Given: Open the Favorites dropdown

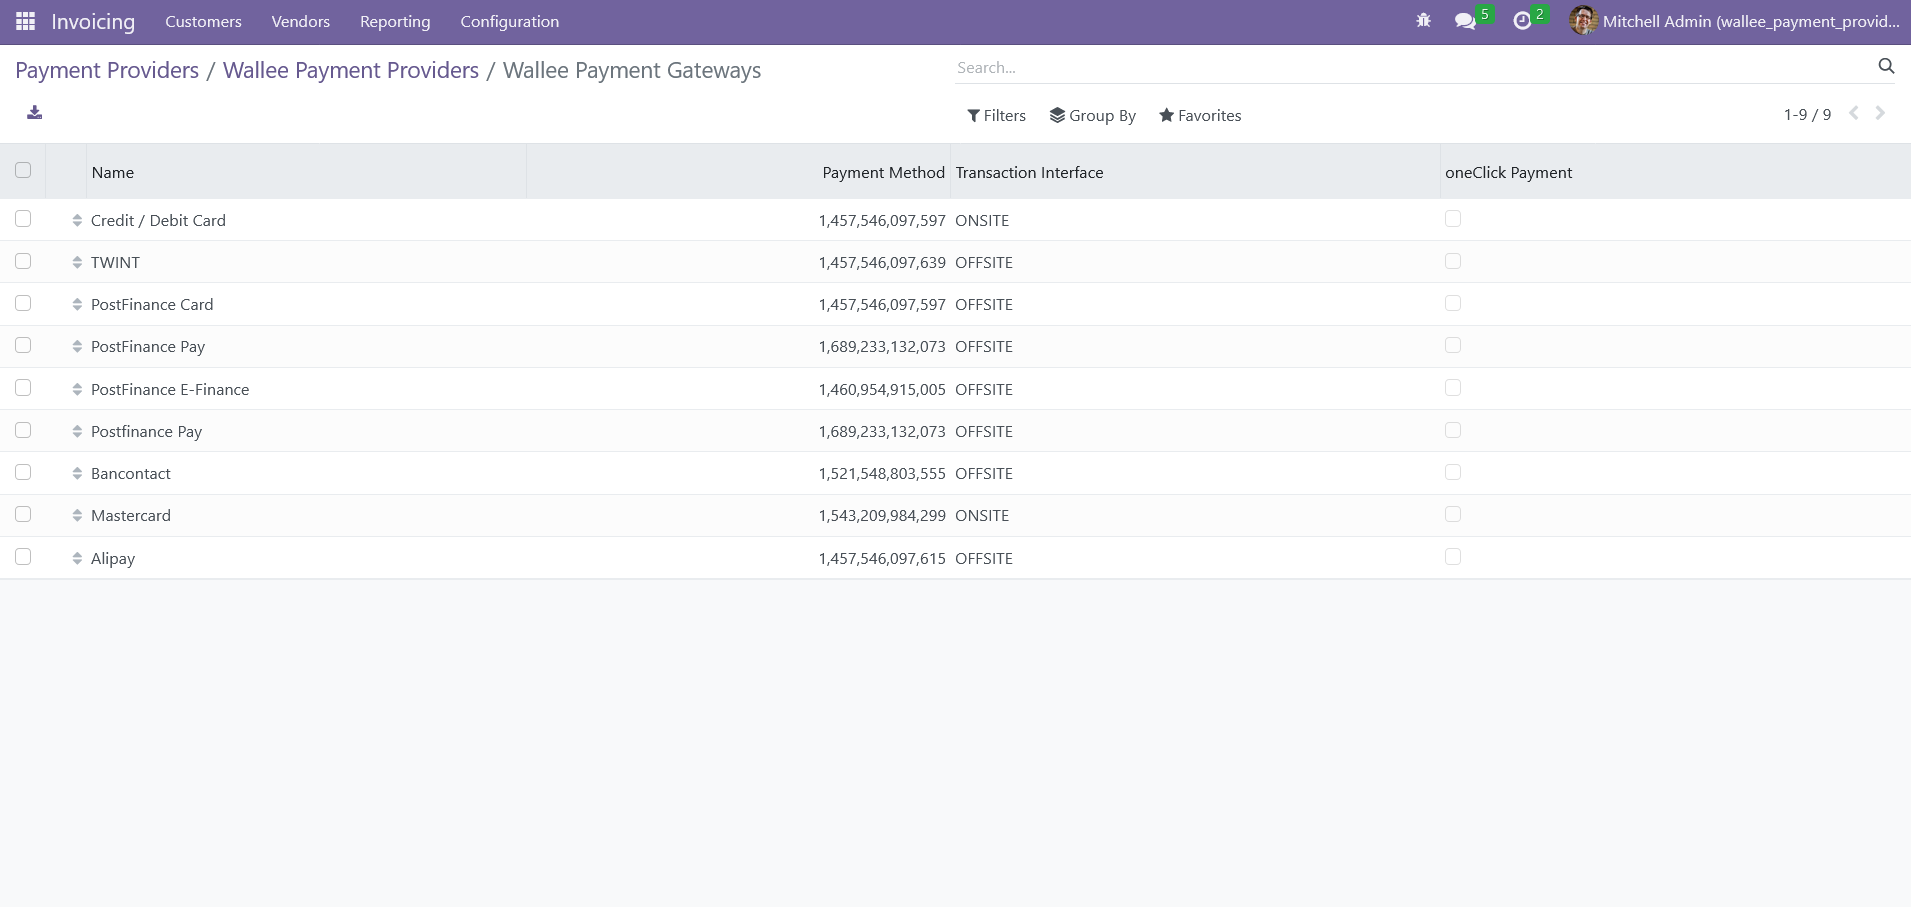Looking at the screenshot, I should click(1199, 116).
